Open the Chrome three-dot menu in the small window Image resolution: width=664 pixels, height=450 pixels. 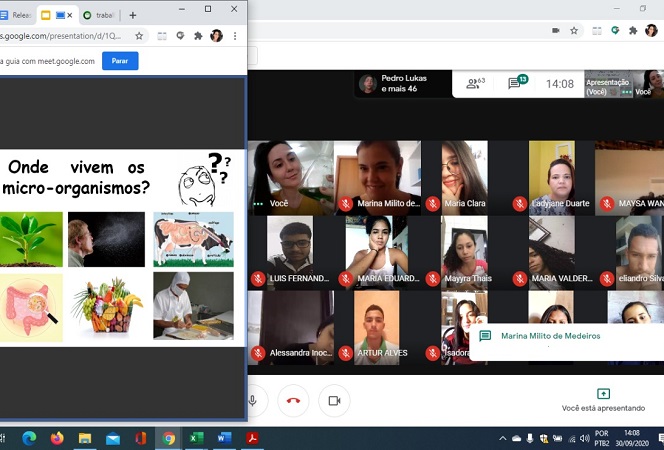point(235,36)
